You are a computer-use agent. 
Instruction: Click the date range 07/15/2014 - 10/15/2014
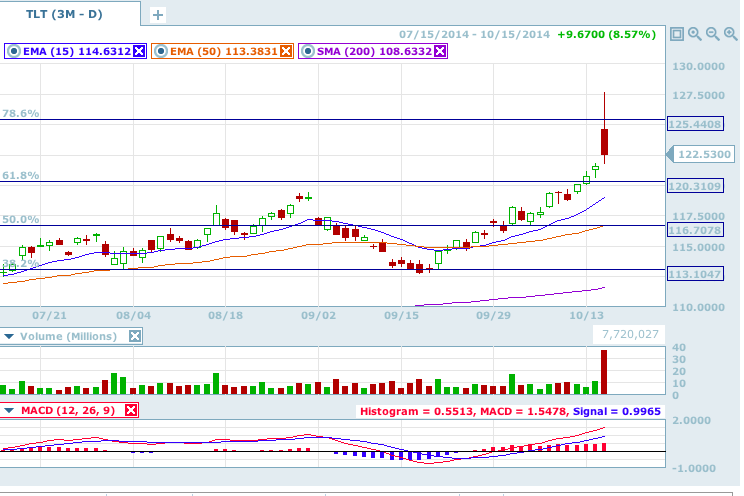[x=474, y=35]
